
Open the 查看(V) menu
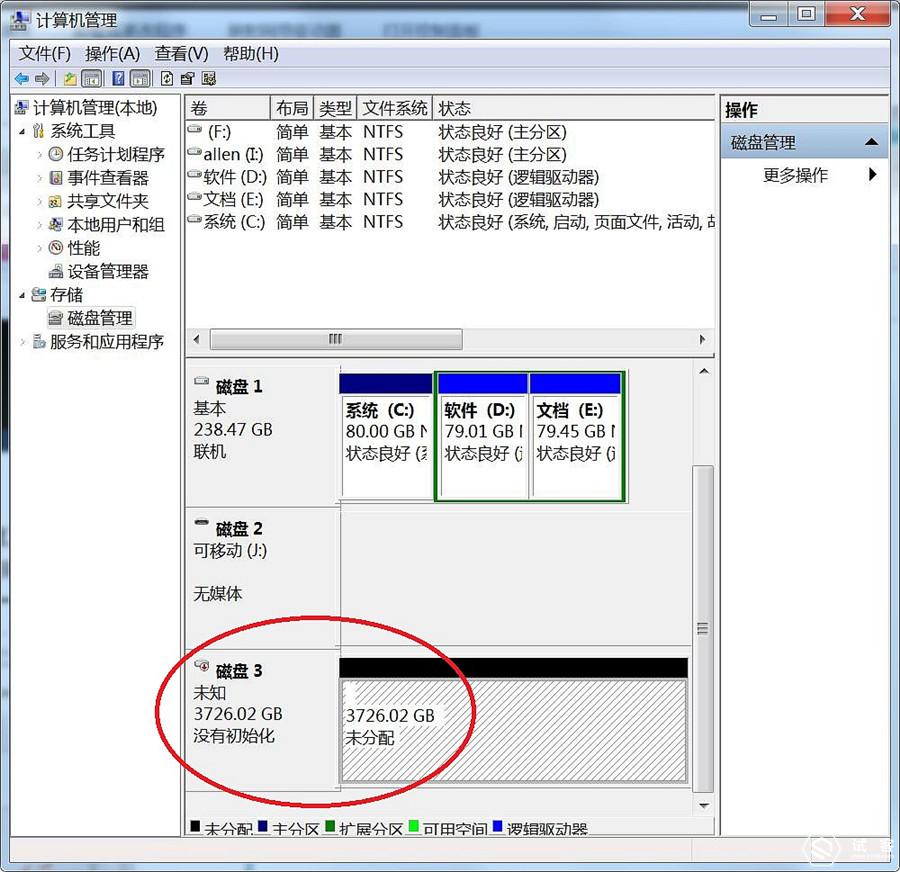181,54
